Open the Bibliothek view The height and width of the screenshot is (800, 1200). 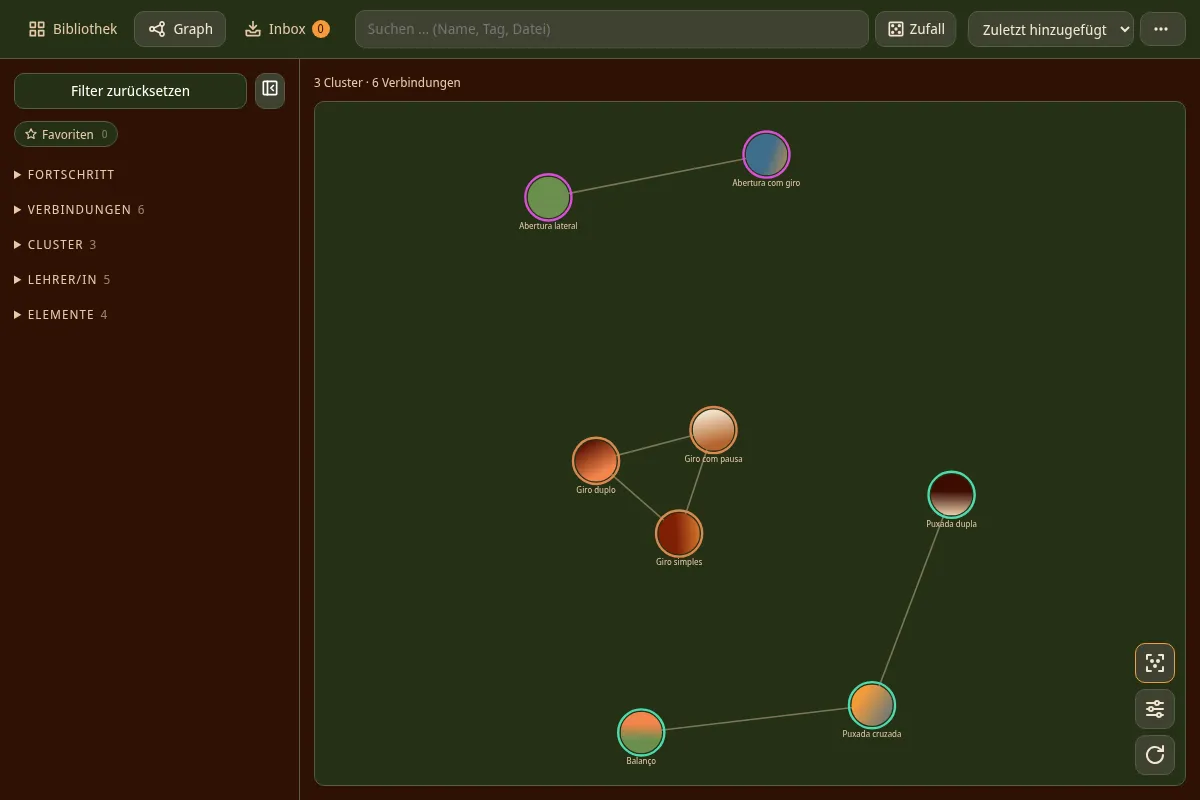tap(73, 29)
